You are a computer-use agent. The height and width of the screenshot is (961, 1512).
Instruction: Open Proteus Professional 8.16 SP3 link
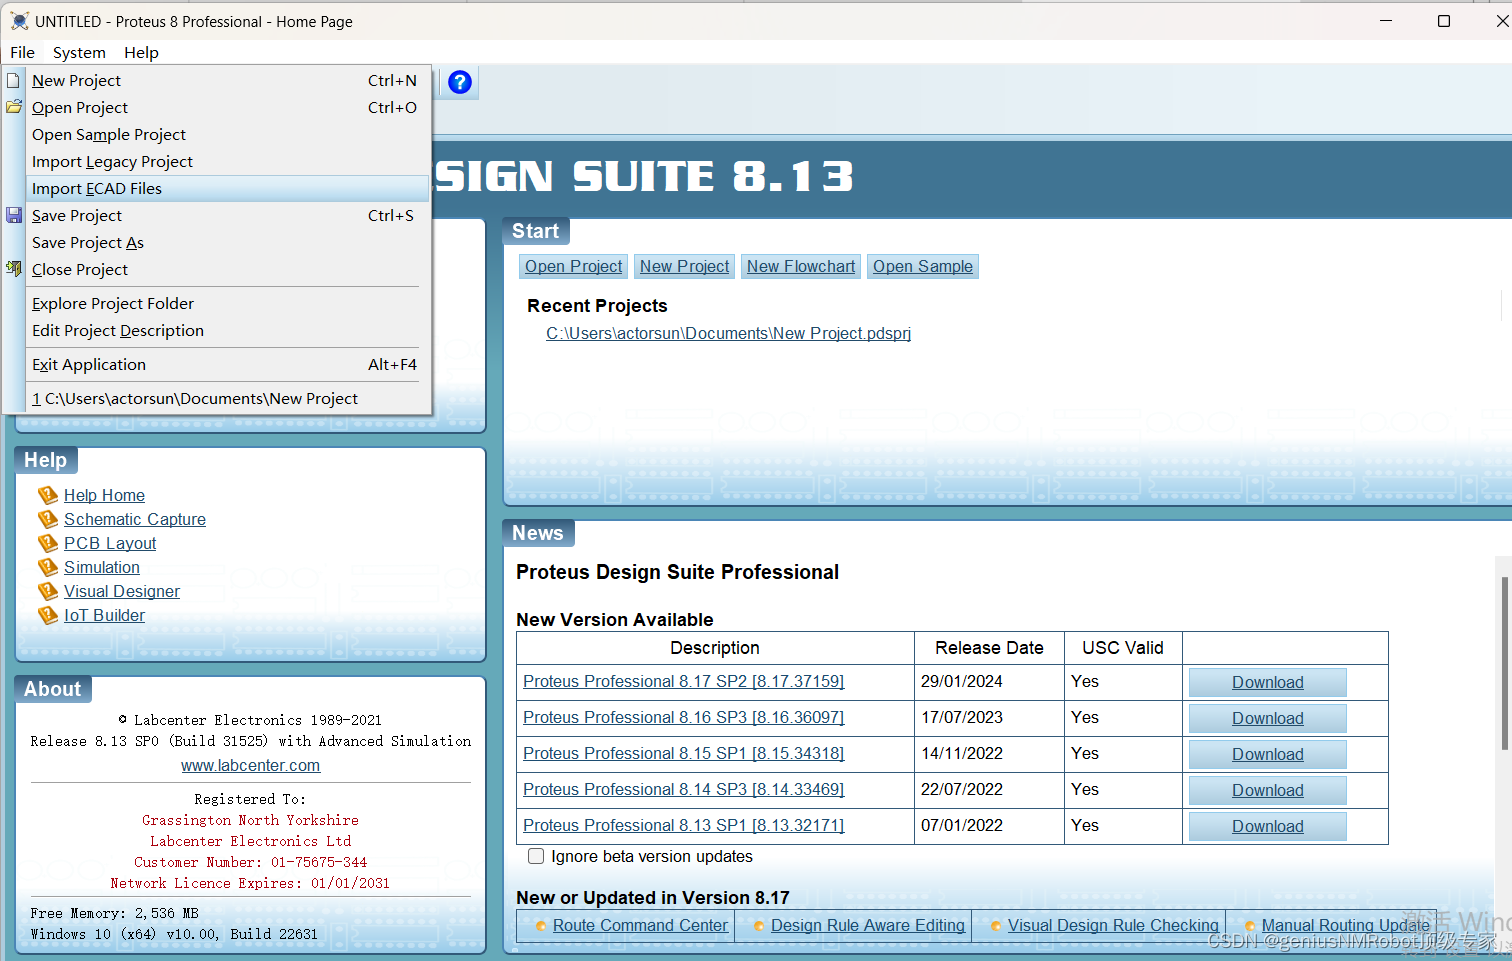click(683, 717)
